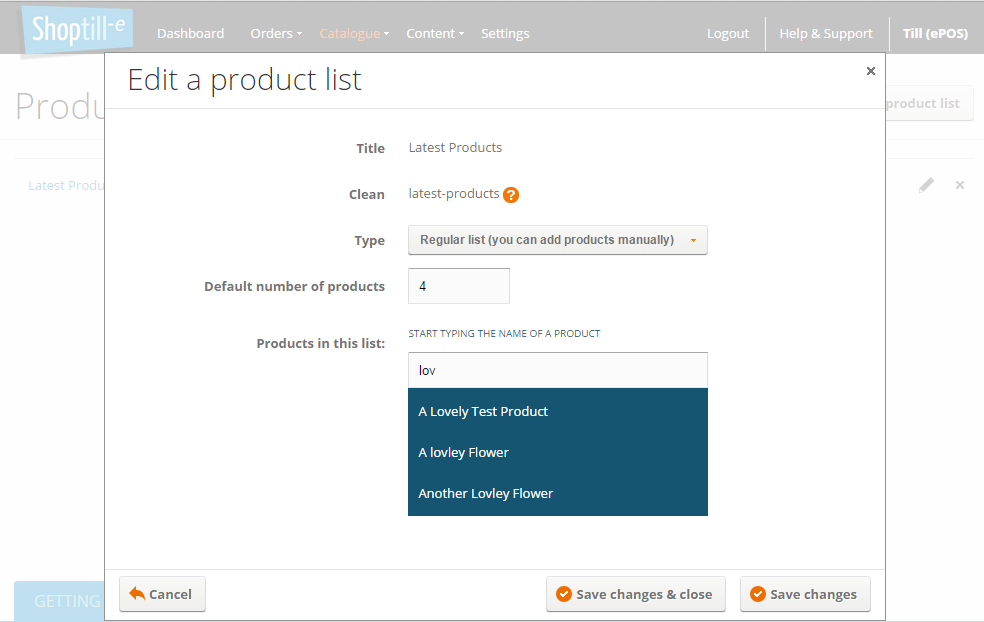Screen dimensions: 984x622
Task: Click the latest-products clean name text
Action: pyautogui.click(x=454, y=194)
